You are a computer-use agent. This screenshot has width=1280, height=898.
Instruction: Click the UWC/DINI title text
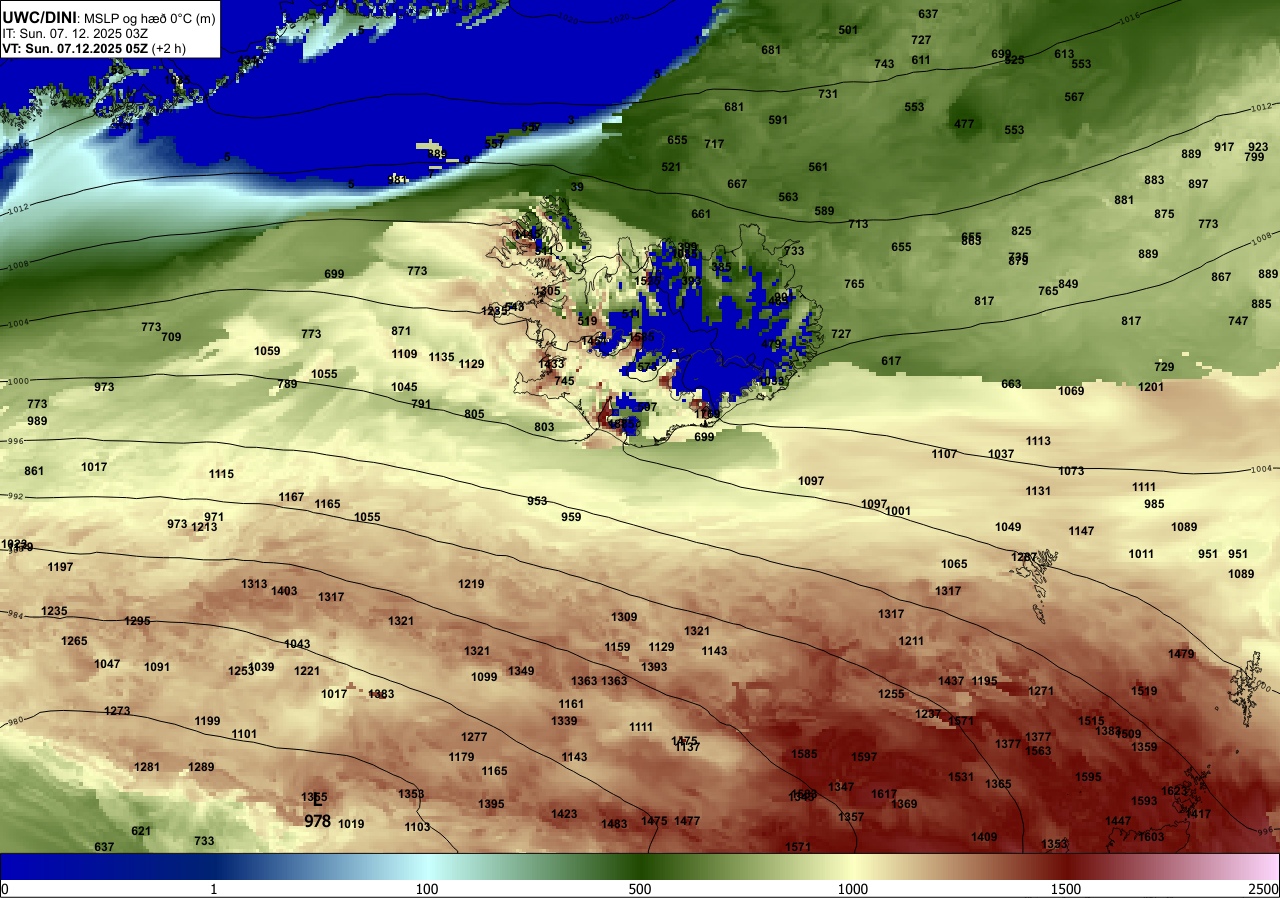coord(41,16)
